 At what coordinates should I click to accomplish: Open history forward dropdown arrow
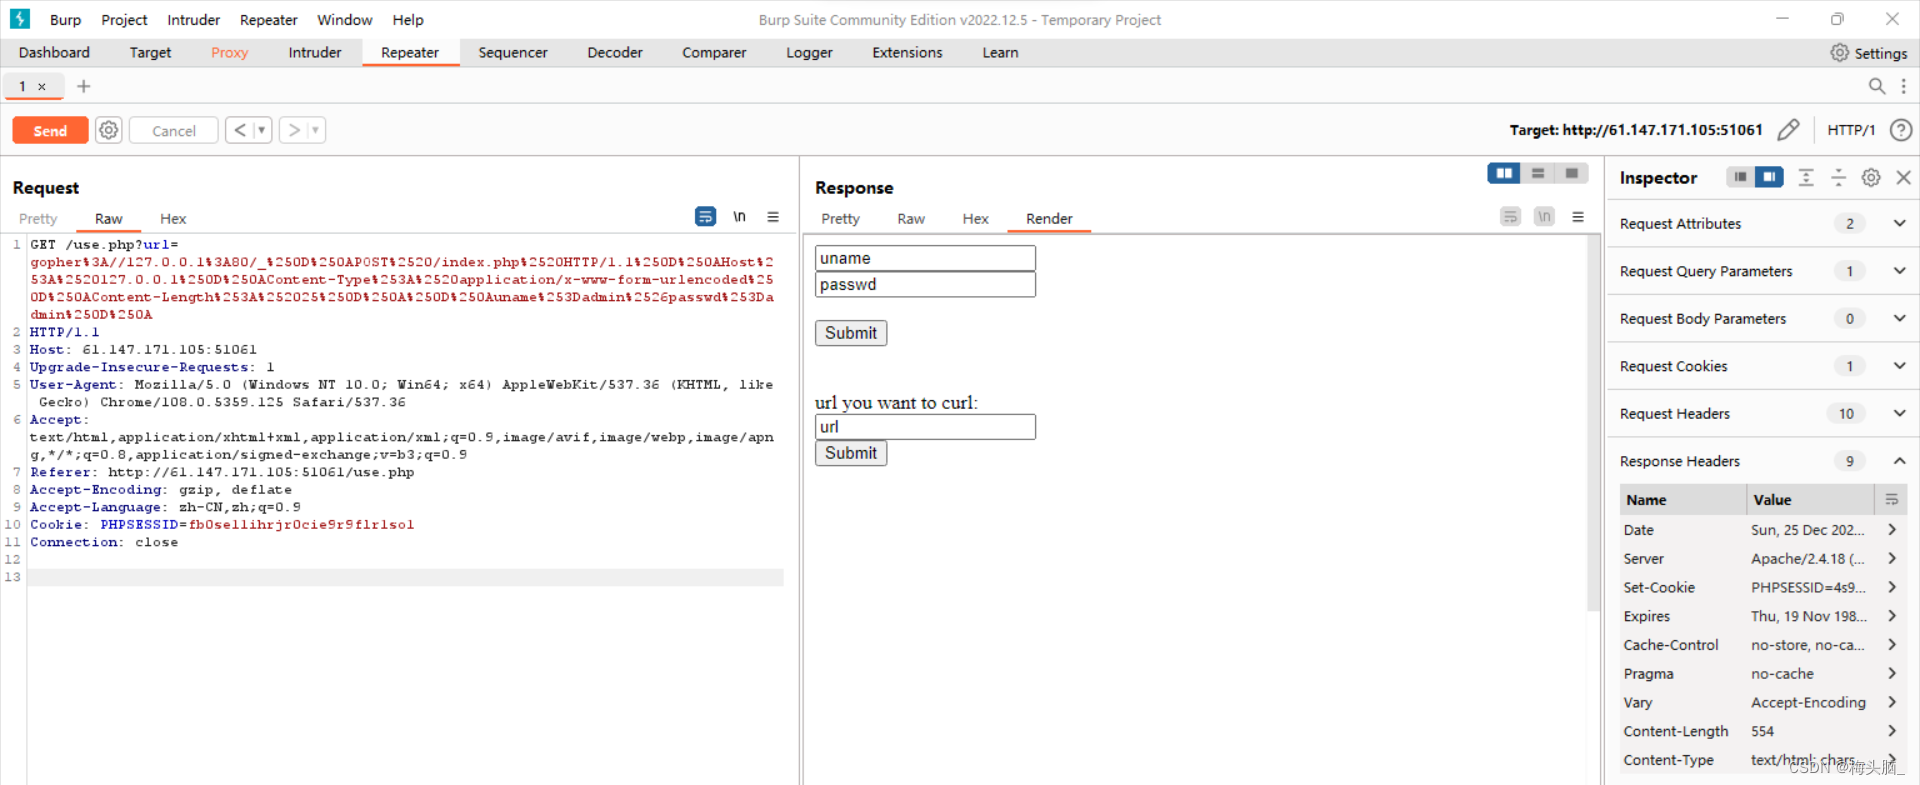coord(316,130)
